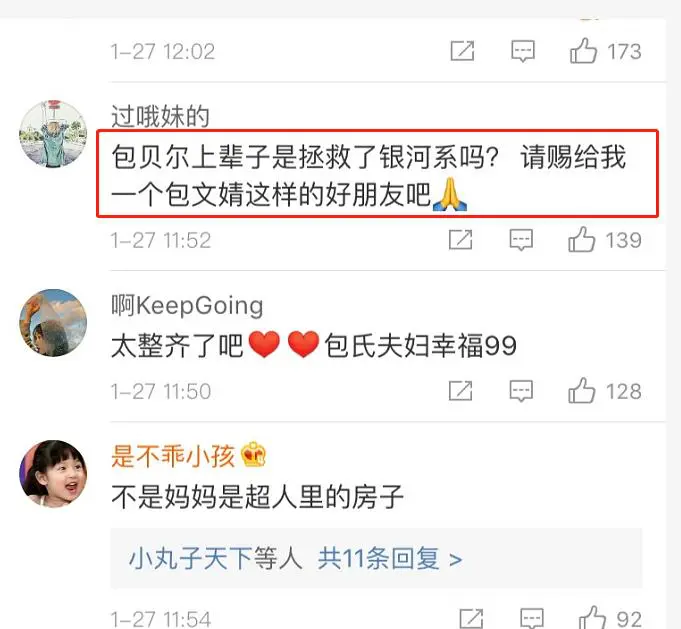Open 啊KeepGoing profile avatar
The image size is (681, 629).
tap(53, 322)
